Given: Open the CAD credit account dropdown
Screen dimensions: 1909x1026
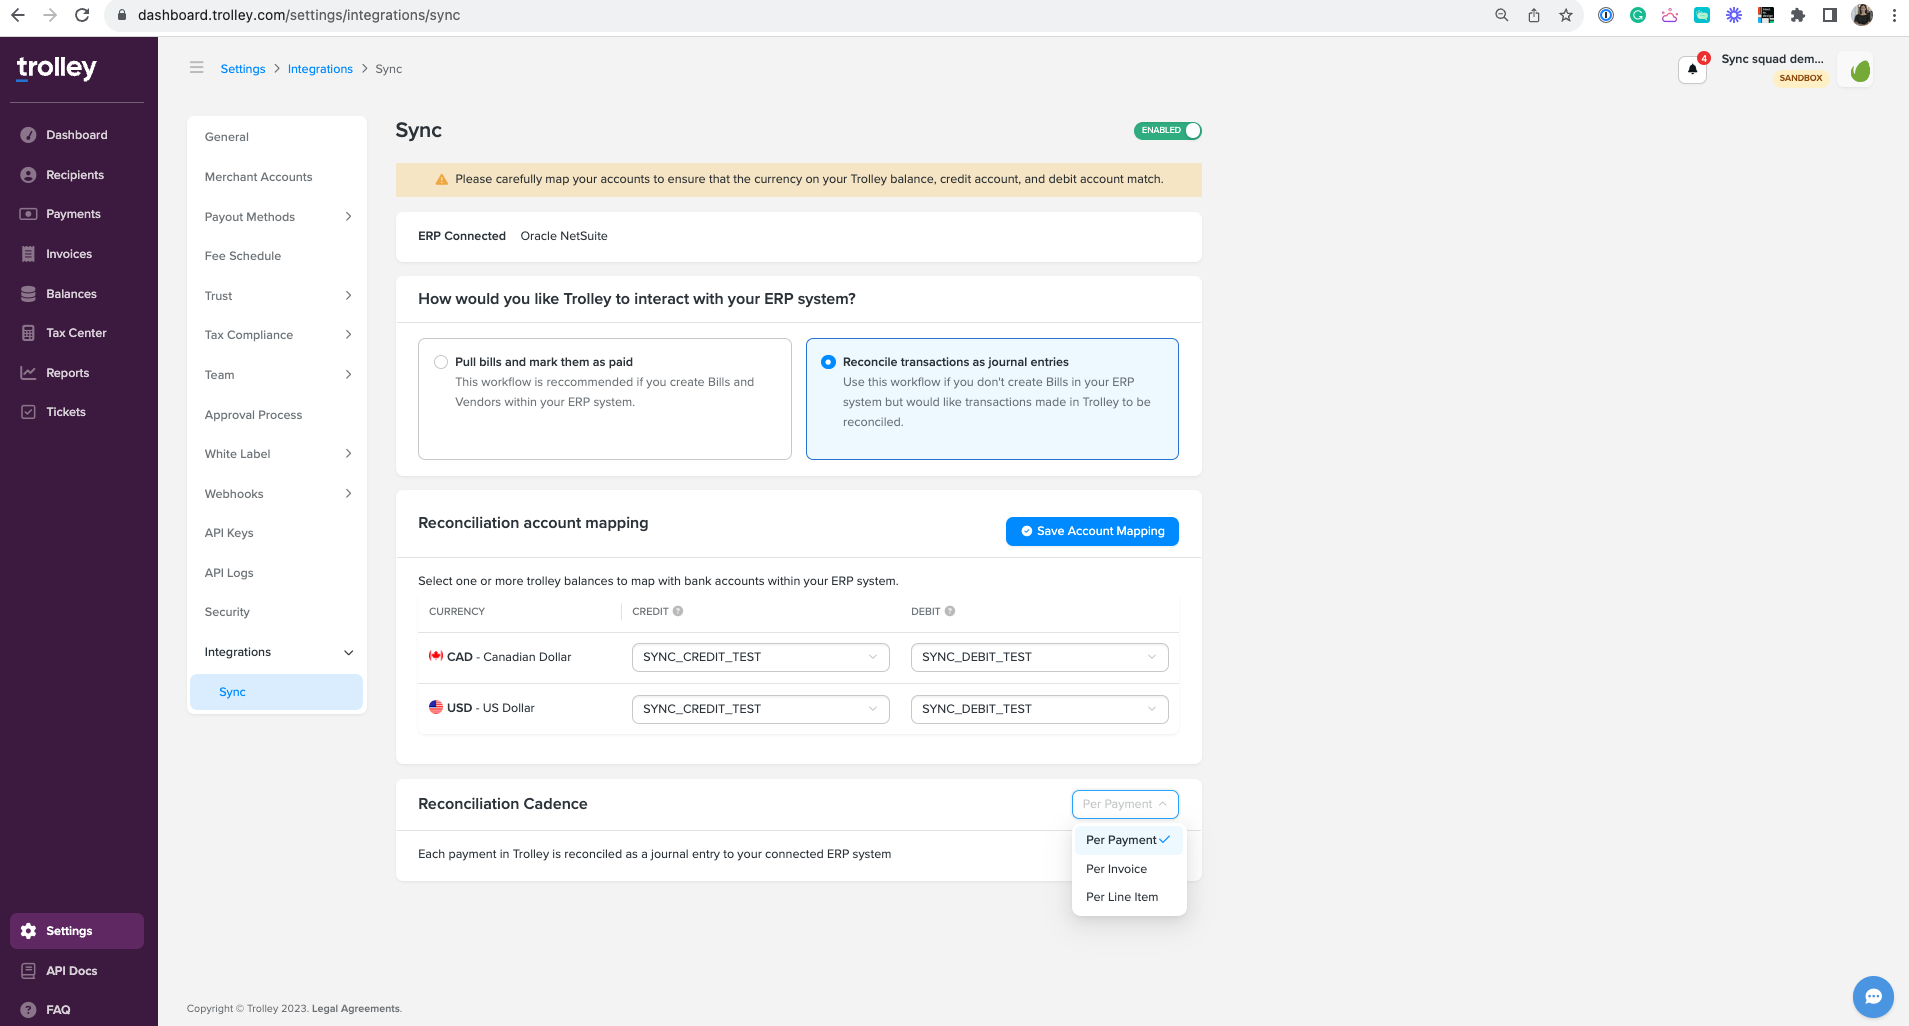Looking at the screenshot, I should click(760, 657).
